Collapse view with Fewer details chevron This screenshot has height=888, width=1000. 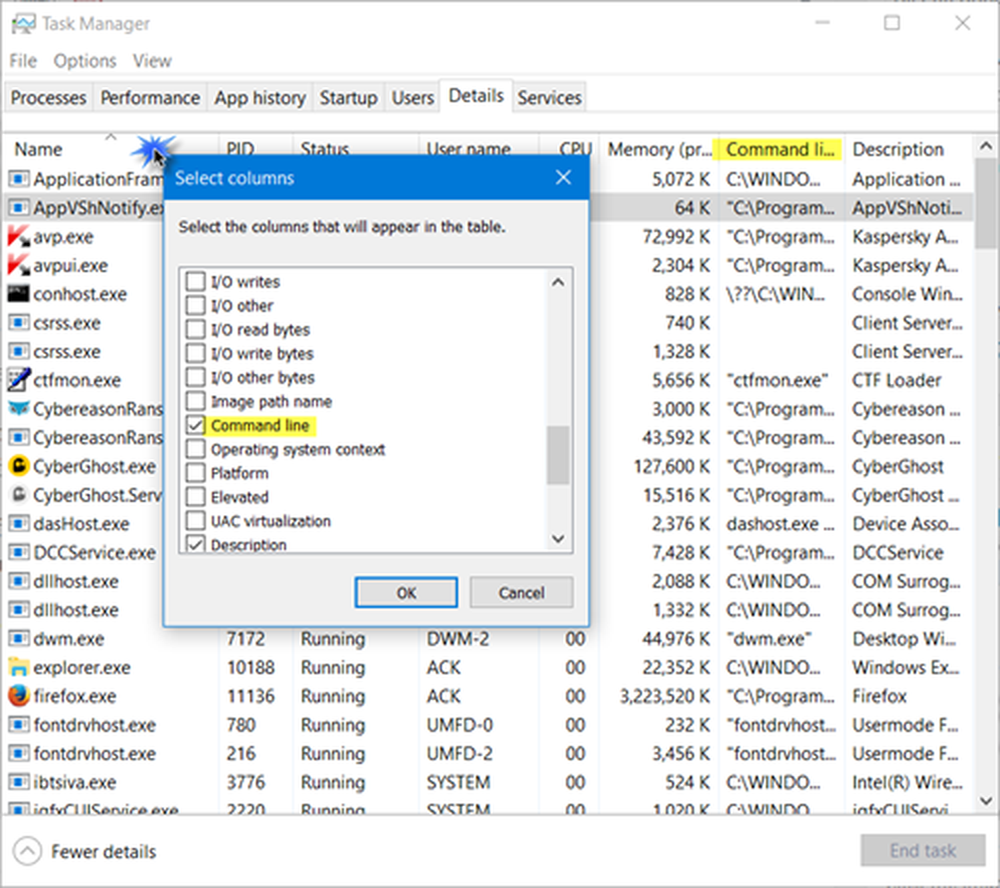(29, 852)
